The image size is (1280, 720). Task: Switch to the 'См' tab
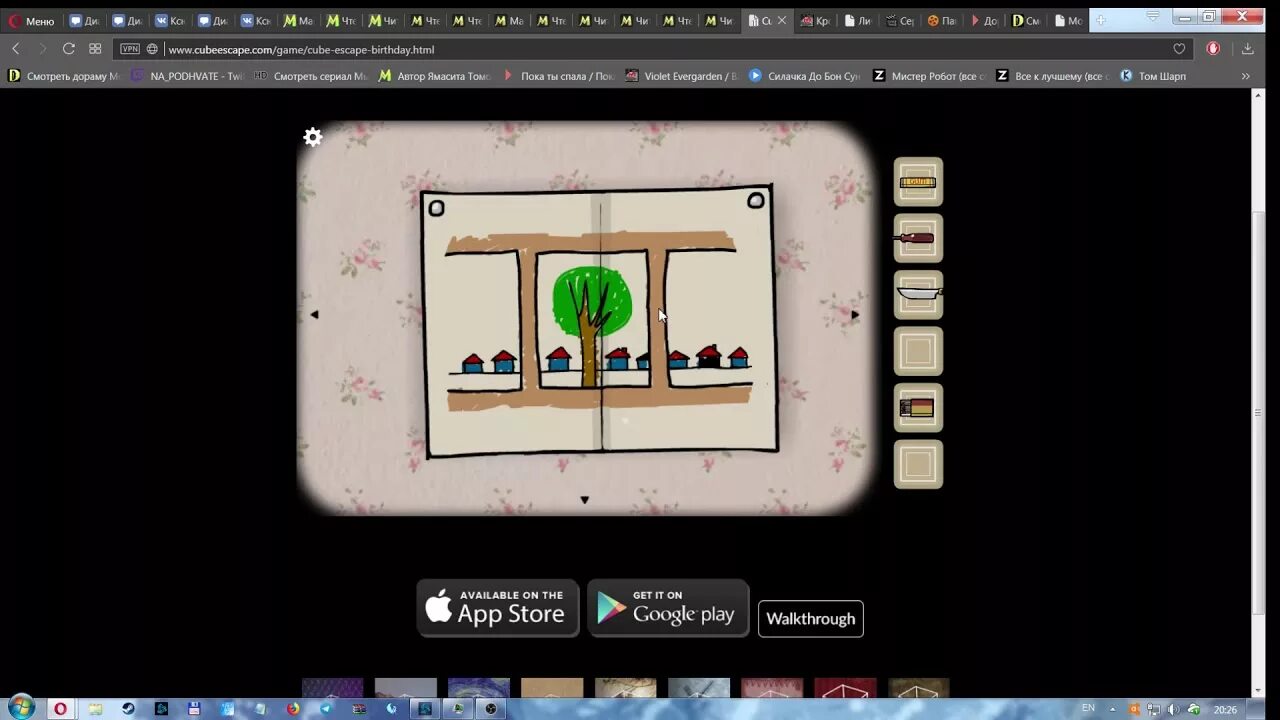click(1025, 21)
